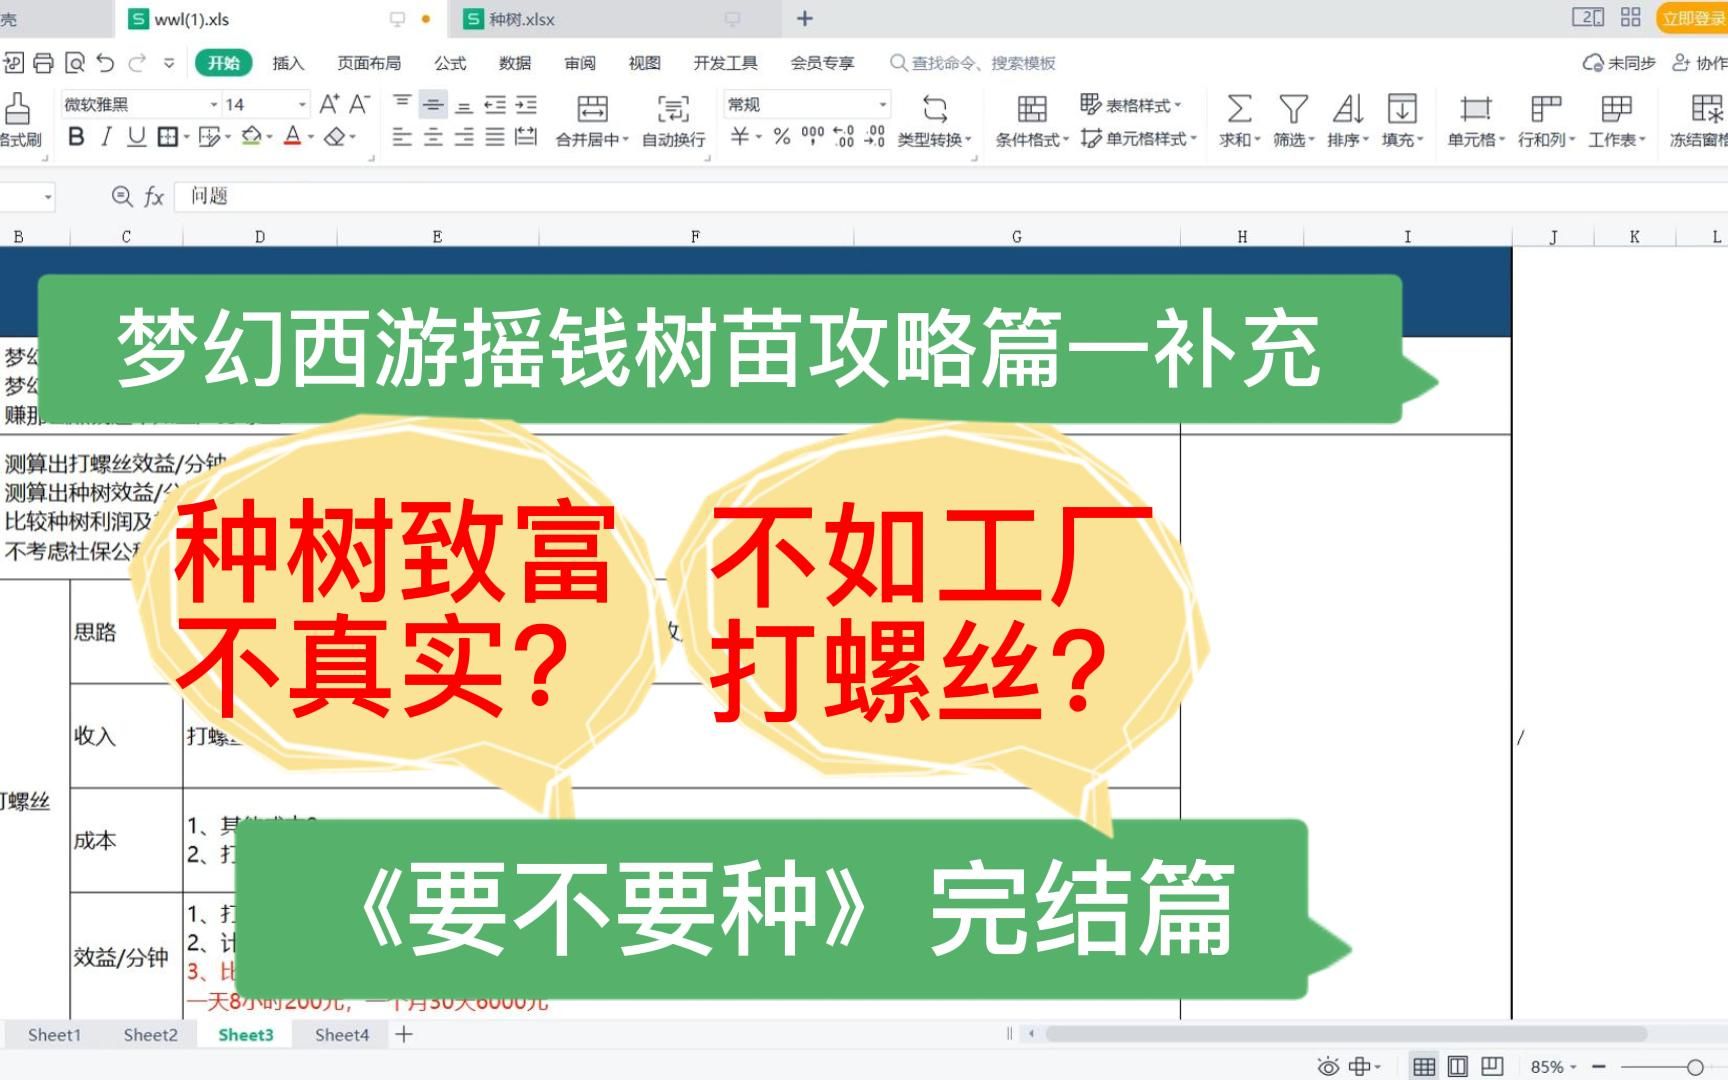
Task: Click the unsynced (未同步) cloud button
Action: 1619,63
